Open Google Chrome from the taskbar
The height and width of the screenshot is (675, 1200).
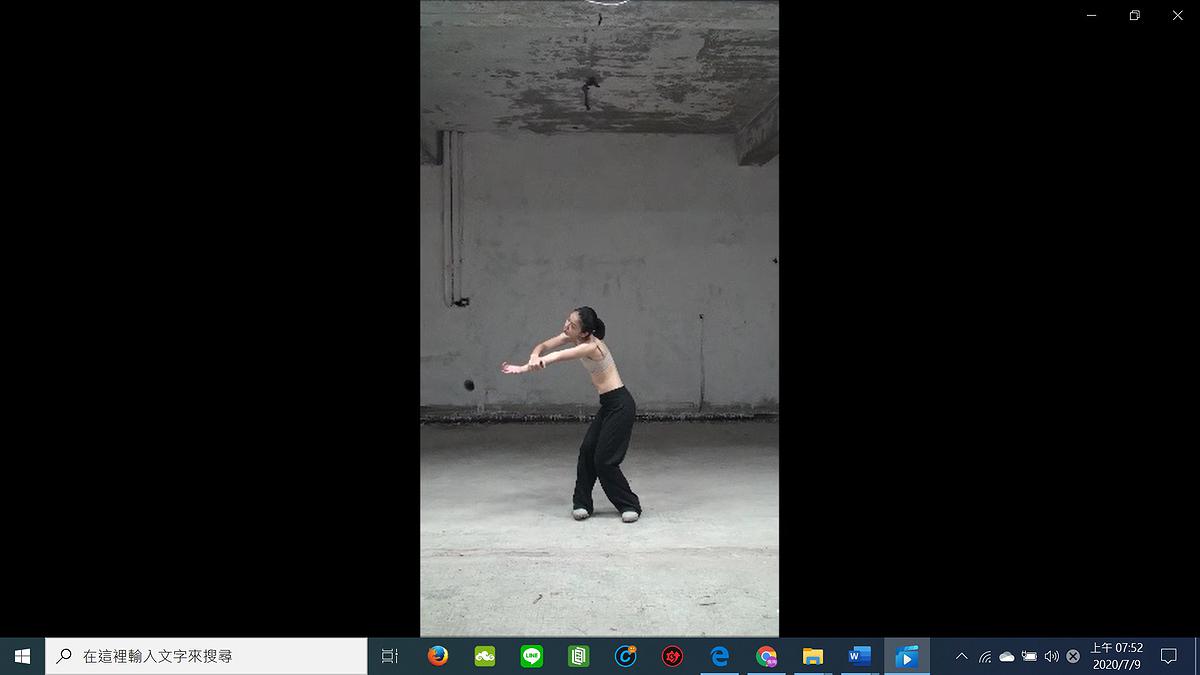click(767, 656)
